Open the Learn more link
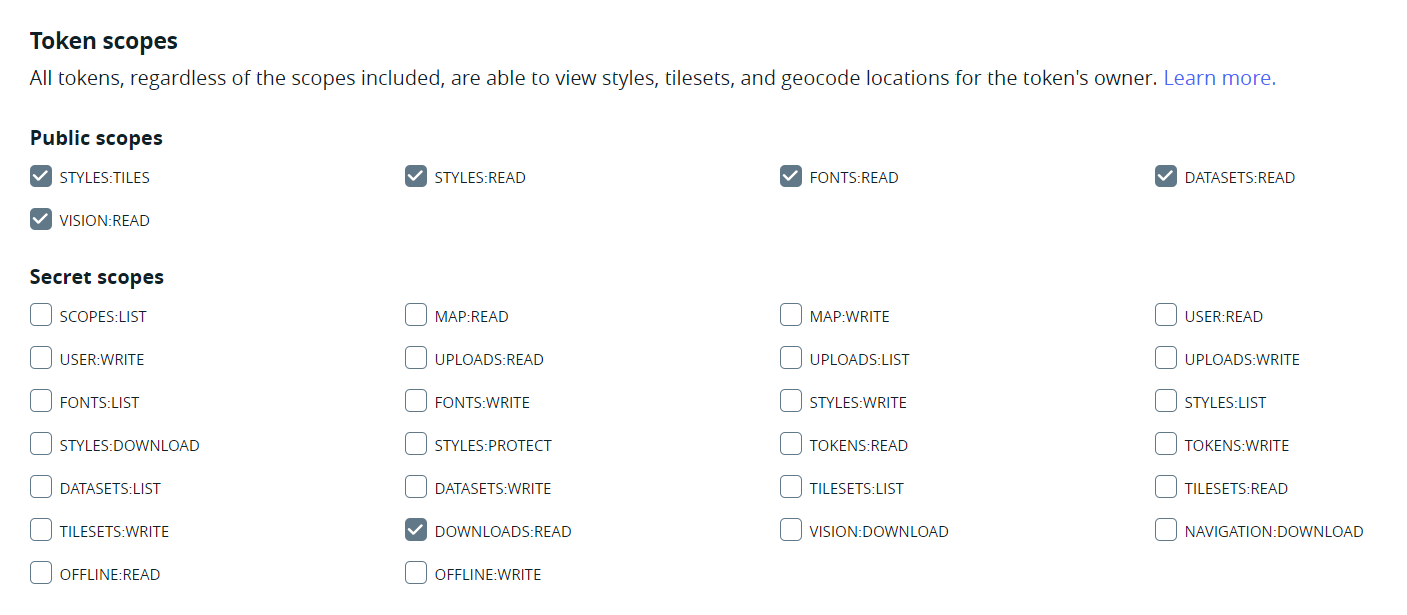 click(1219, 78)
